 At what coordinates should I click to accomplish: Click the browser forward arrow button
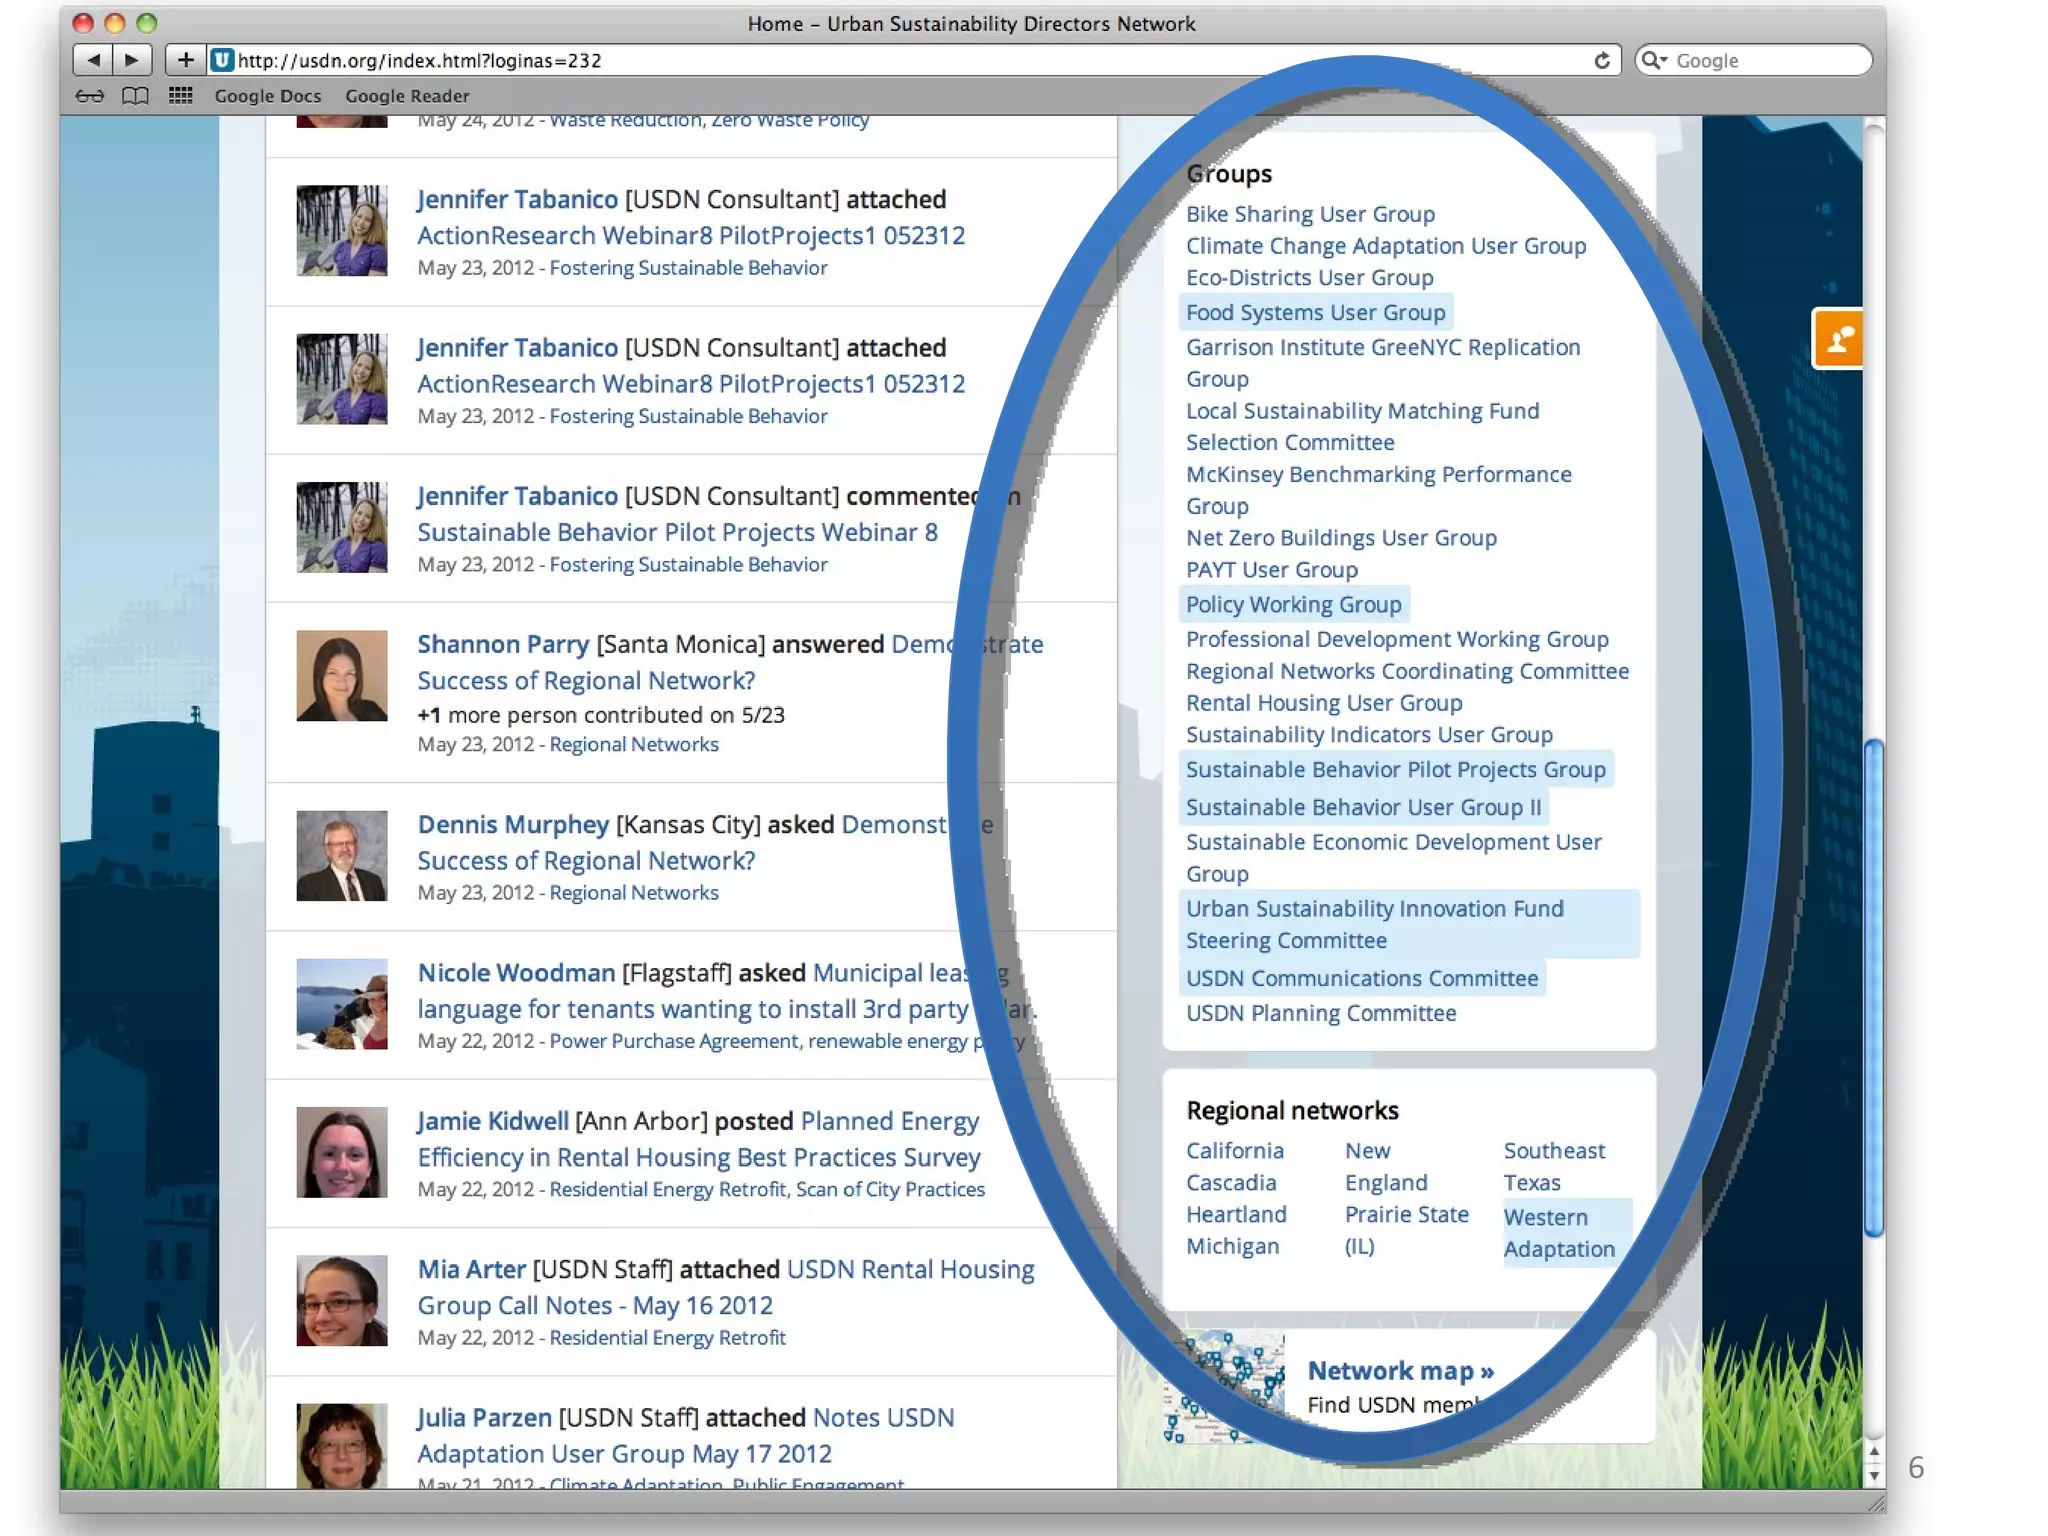(132, 60)
